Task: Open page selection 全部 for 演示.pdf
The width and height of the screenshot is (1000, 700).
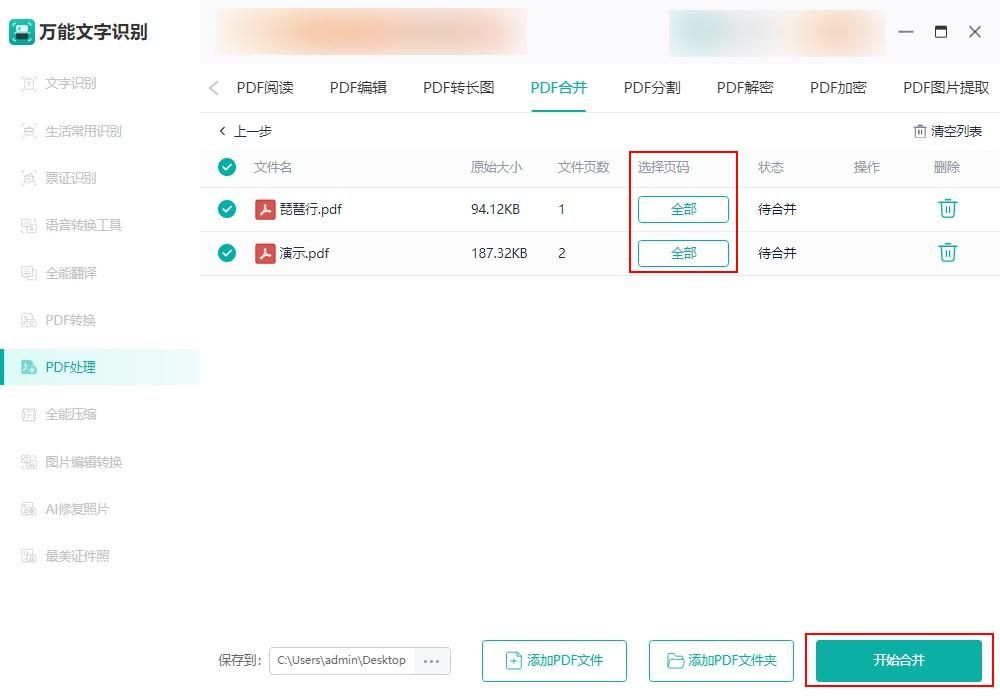Action: pyautogui.click(x=683, y=253)
